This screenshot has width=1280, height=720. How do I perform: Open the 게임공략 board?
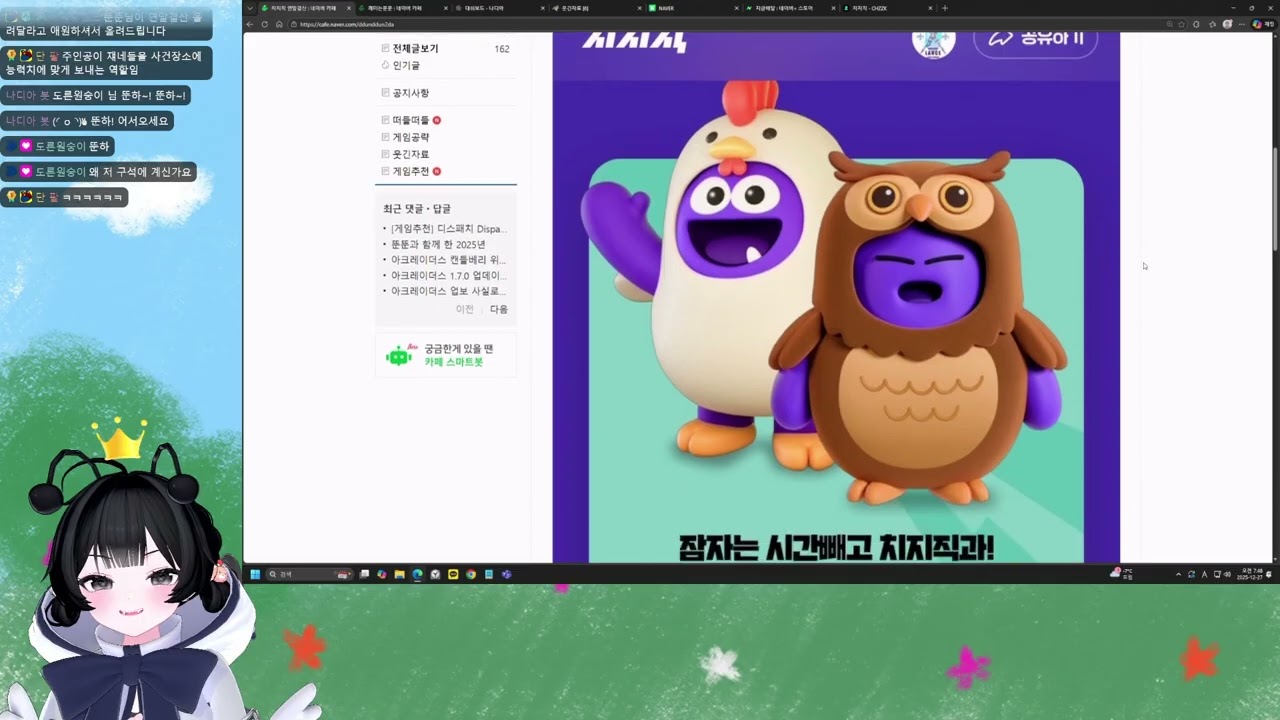coord(410,137)
